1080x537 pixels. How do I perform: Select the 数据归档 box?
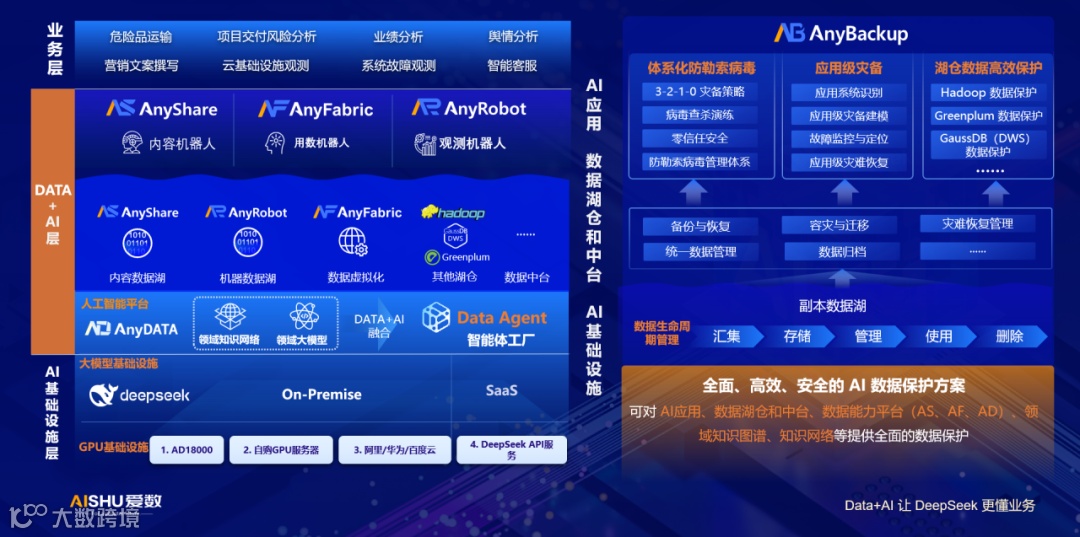coord(842,252)
